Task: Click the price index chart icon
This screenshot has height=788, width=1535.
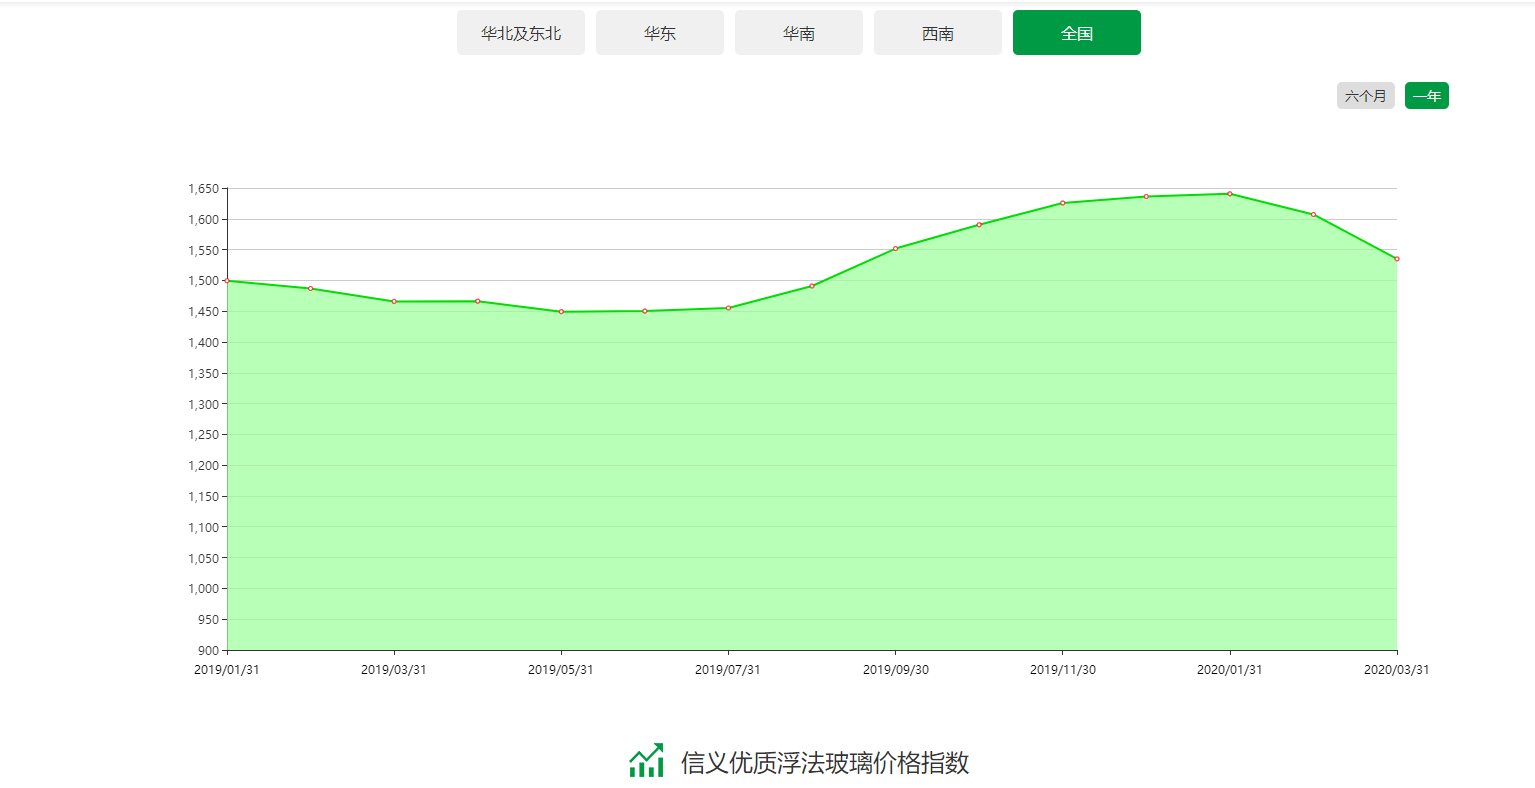Action: [646, 761]
